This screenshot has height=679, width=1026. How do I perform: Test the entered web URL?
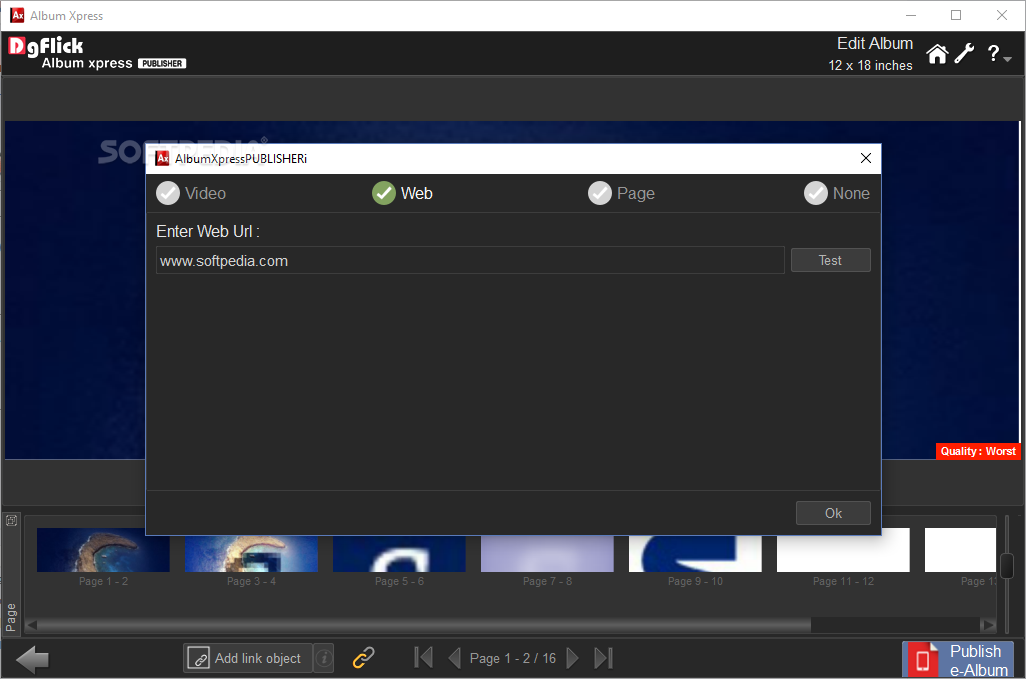[830, 260]
